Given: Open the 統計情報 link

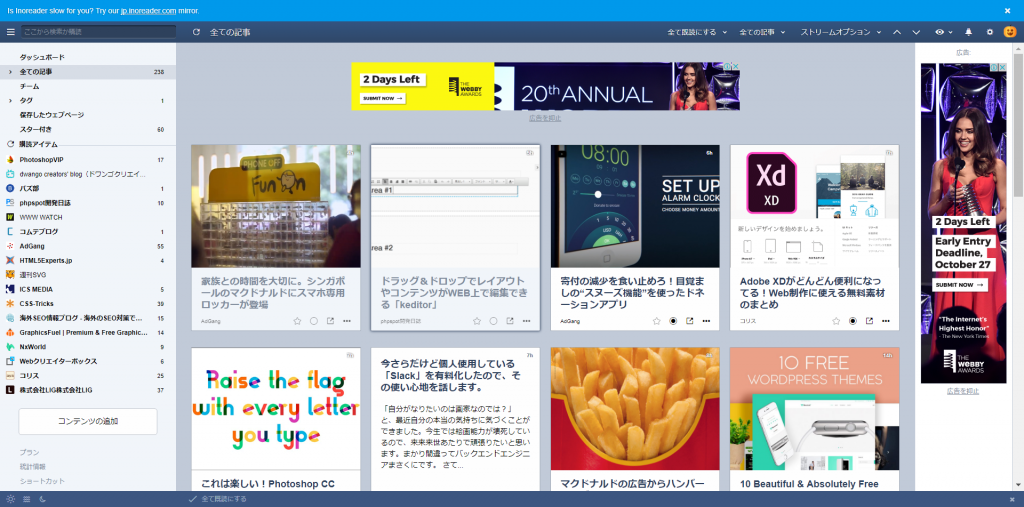Looking at the screenshot, I should pos(33,466).
